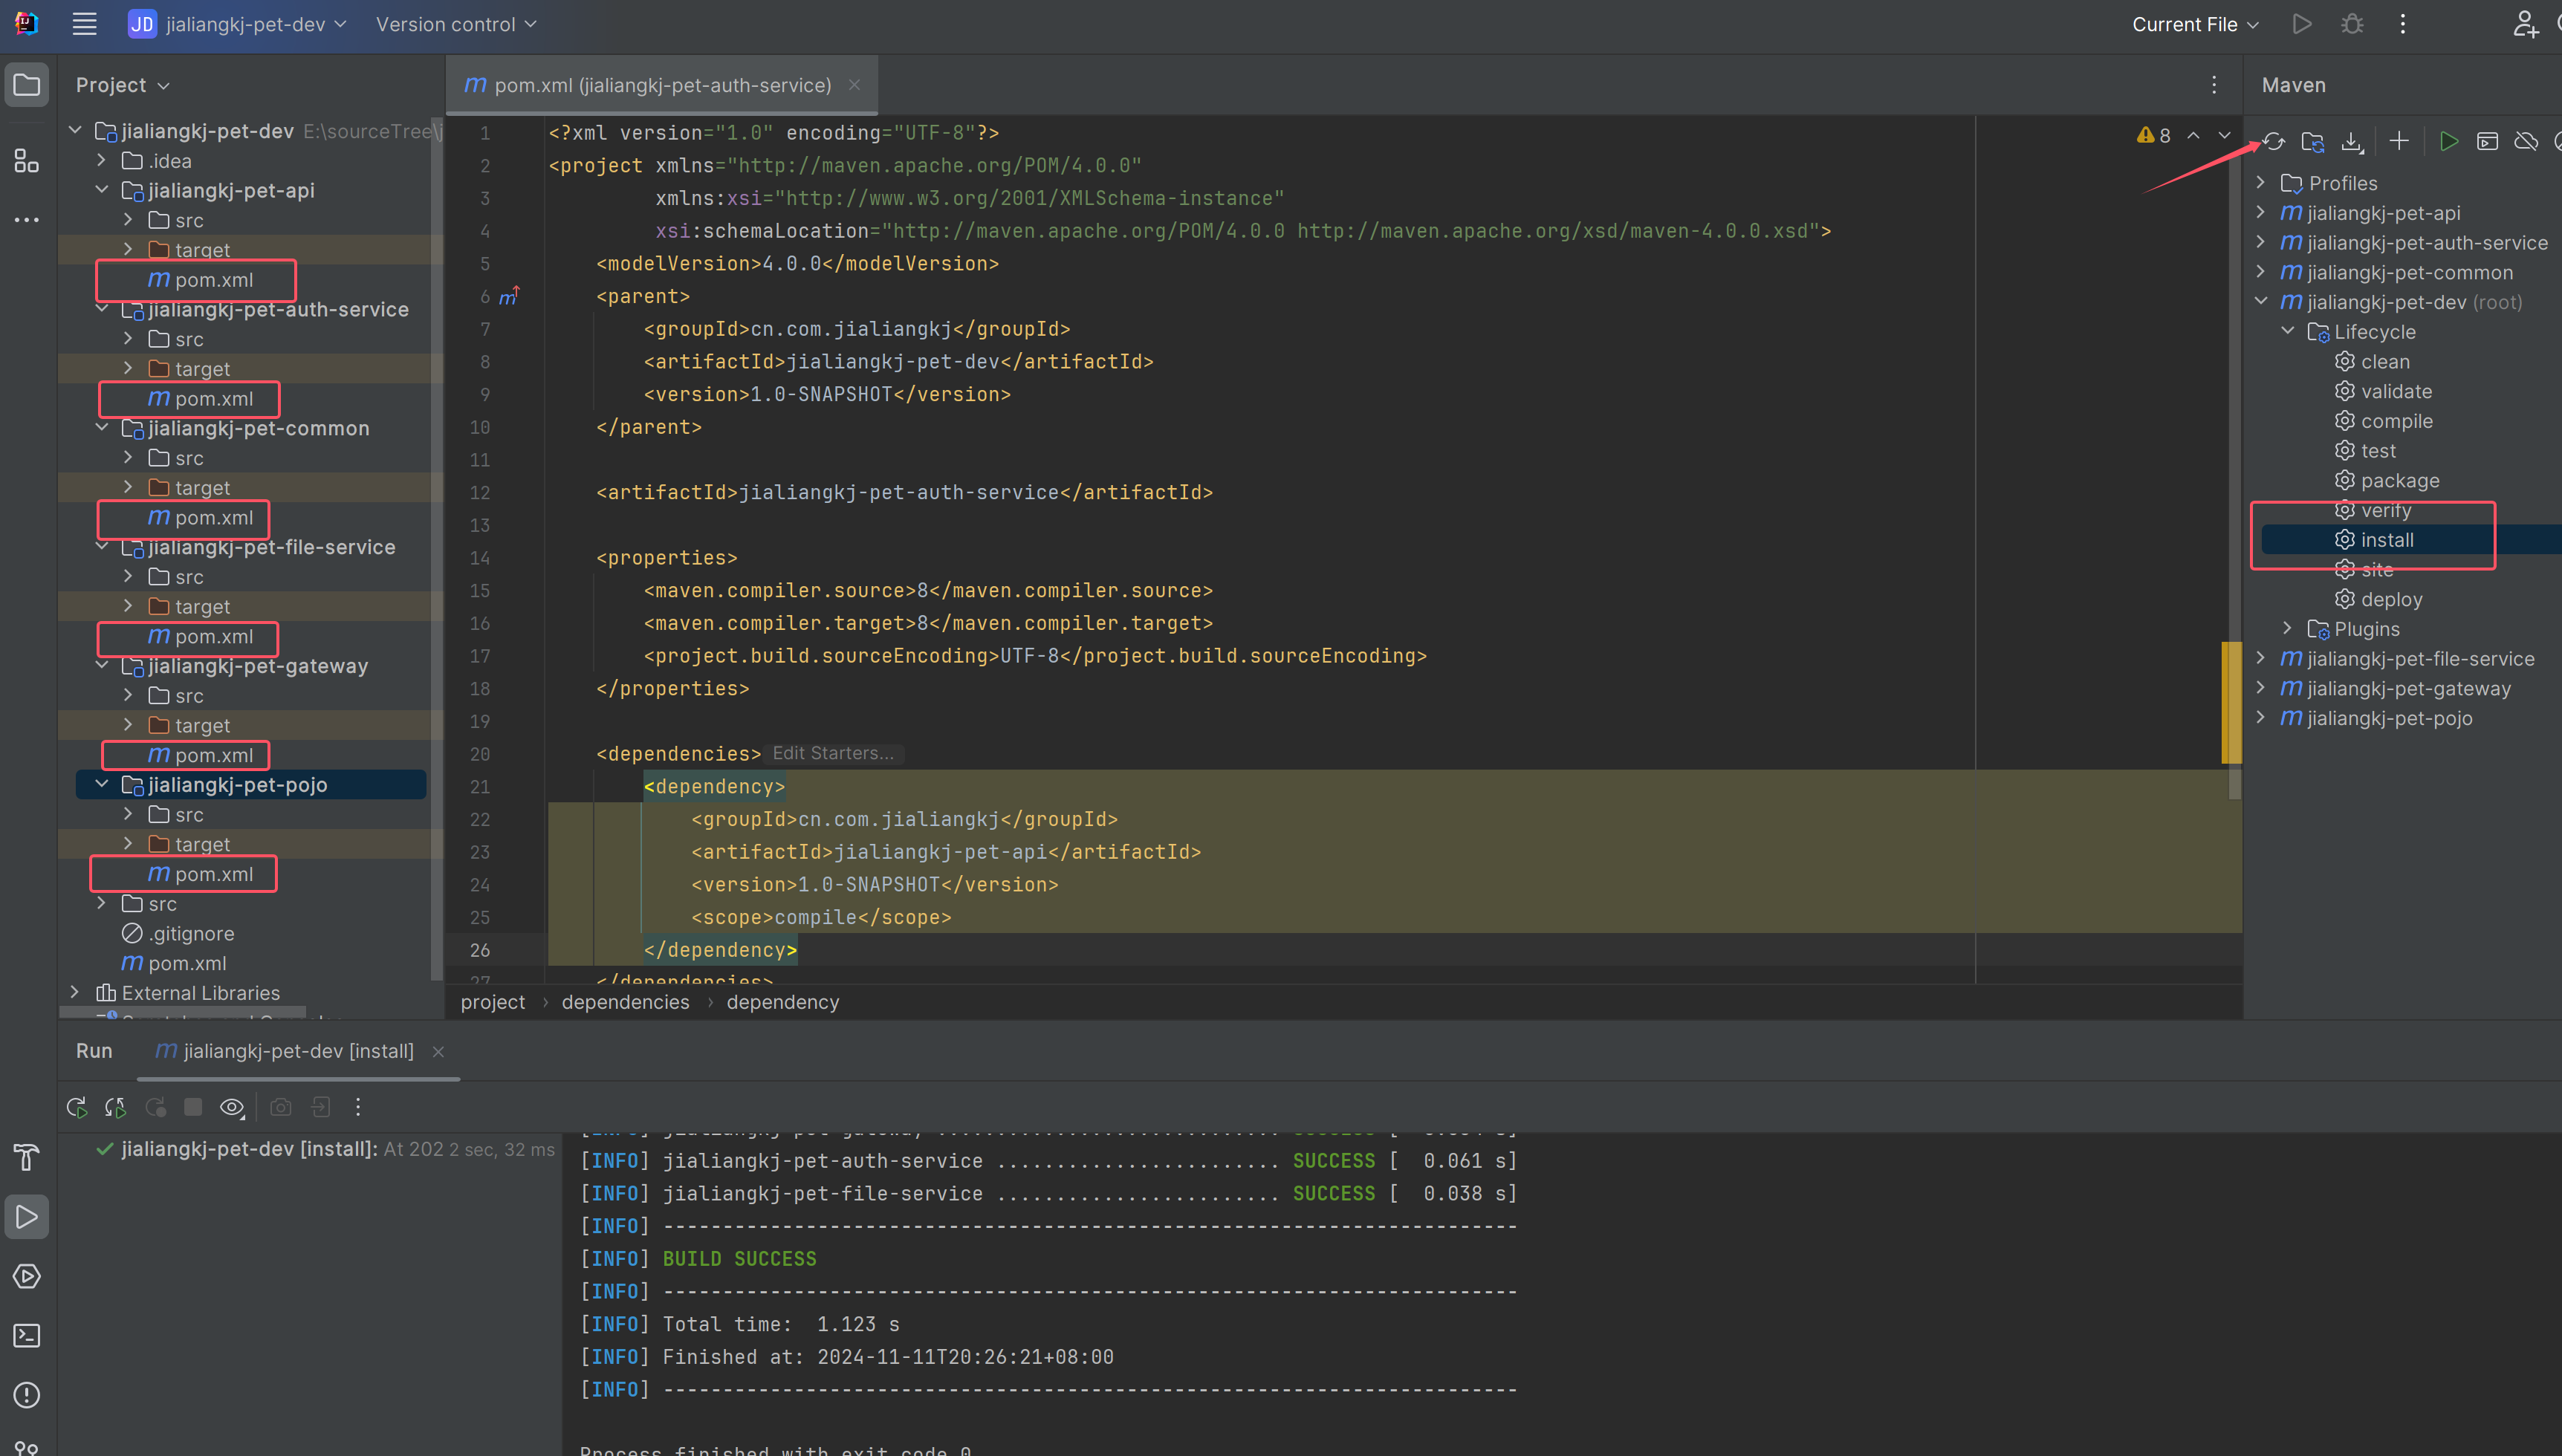Select the jialiangkj-pet-dev [install] result row
Screen dimensions: 2562x1456
(325, 1149)
